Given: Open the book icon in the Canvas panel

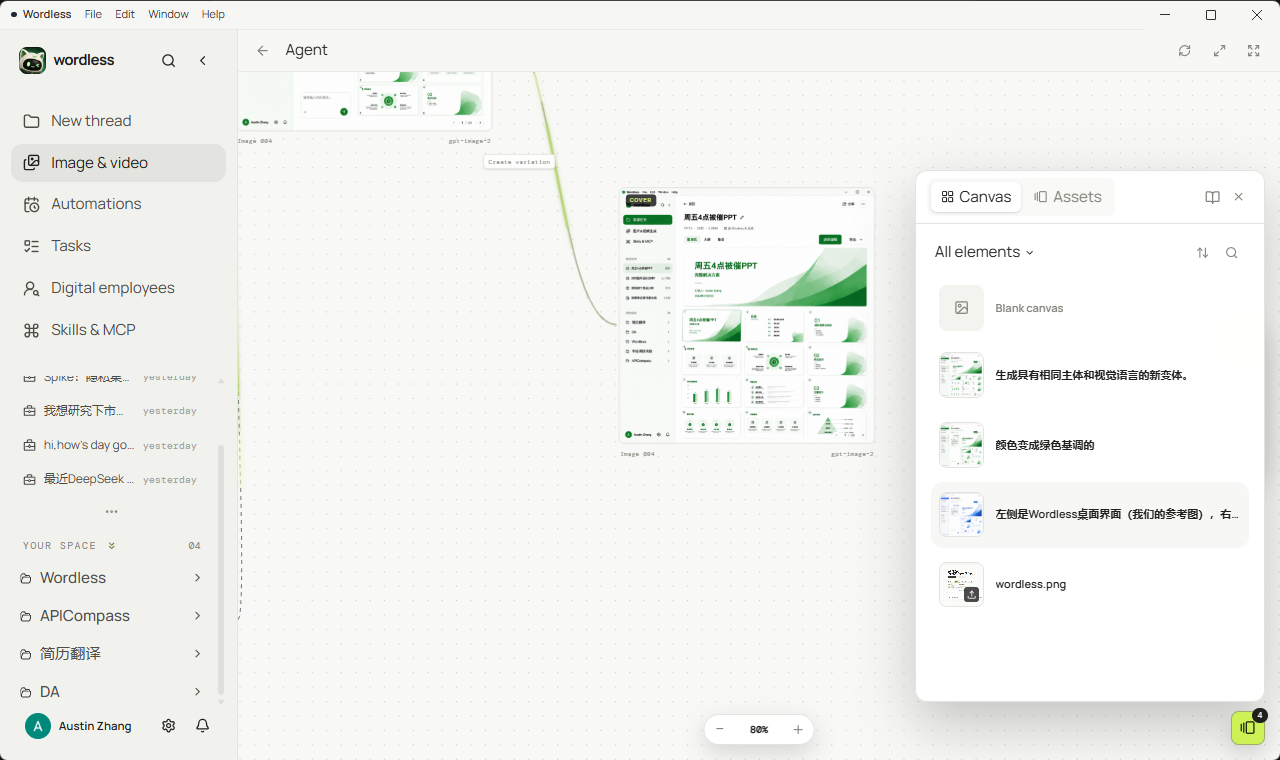Looking at the screenshot, I should click(1213, 197).
